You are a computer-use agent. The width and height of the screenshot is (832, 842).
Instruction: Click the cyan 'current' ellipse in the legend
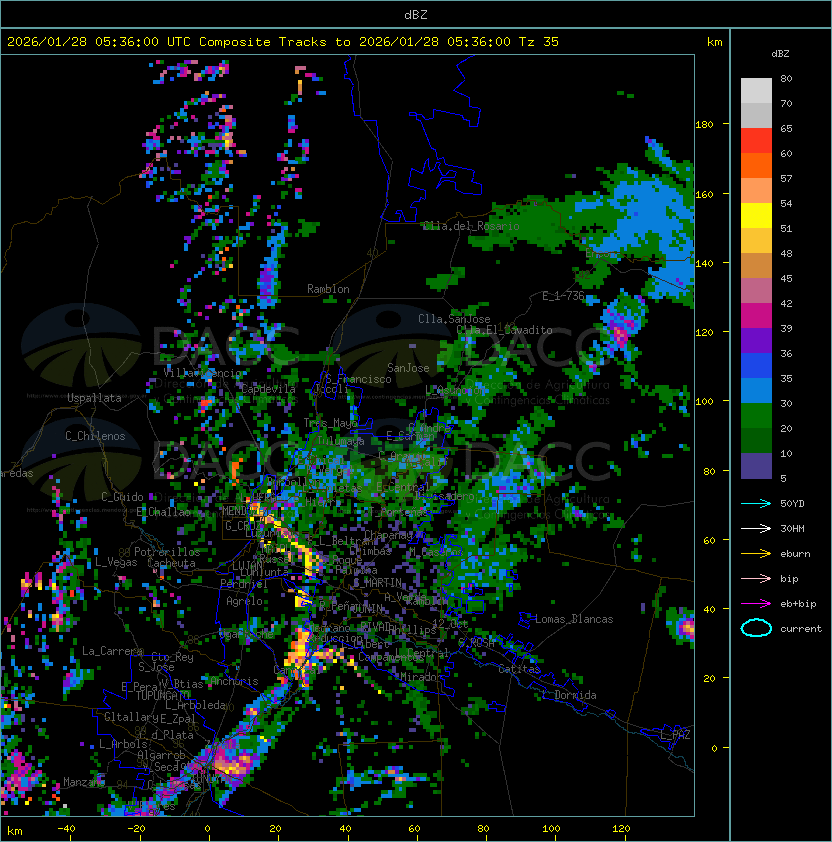(756, 628)
